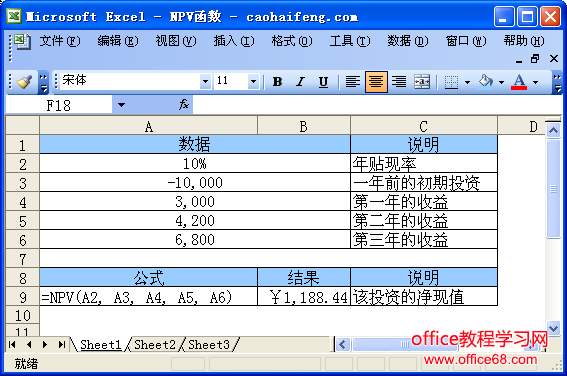Select column A header
Image resolution: width=567 pixels, height=376 pixels.
149,126
